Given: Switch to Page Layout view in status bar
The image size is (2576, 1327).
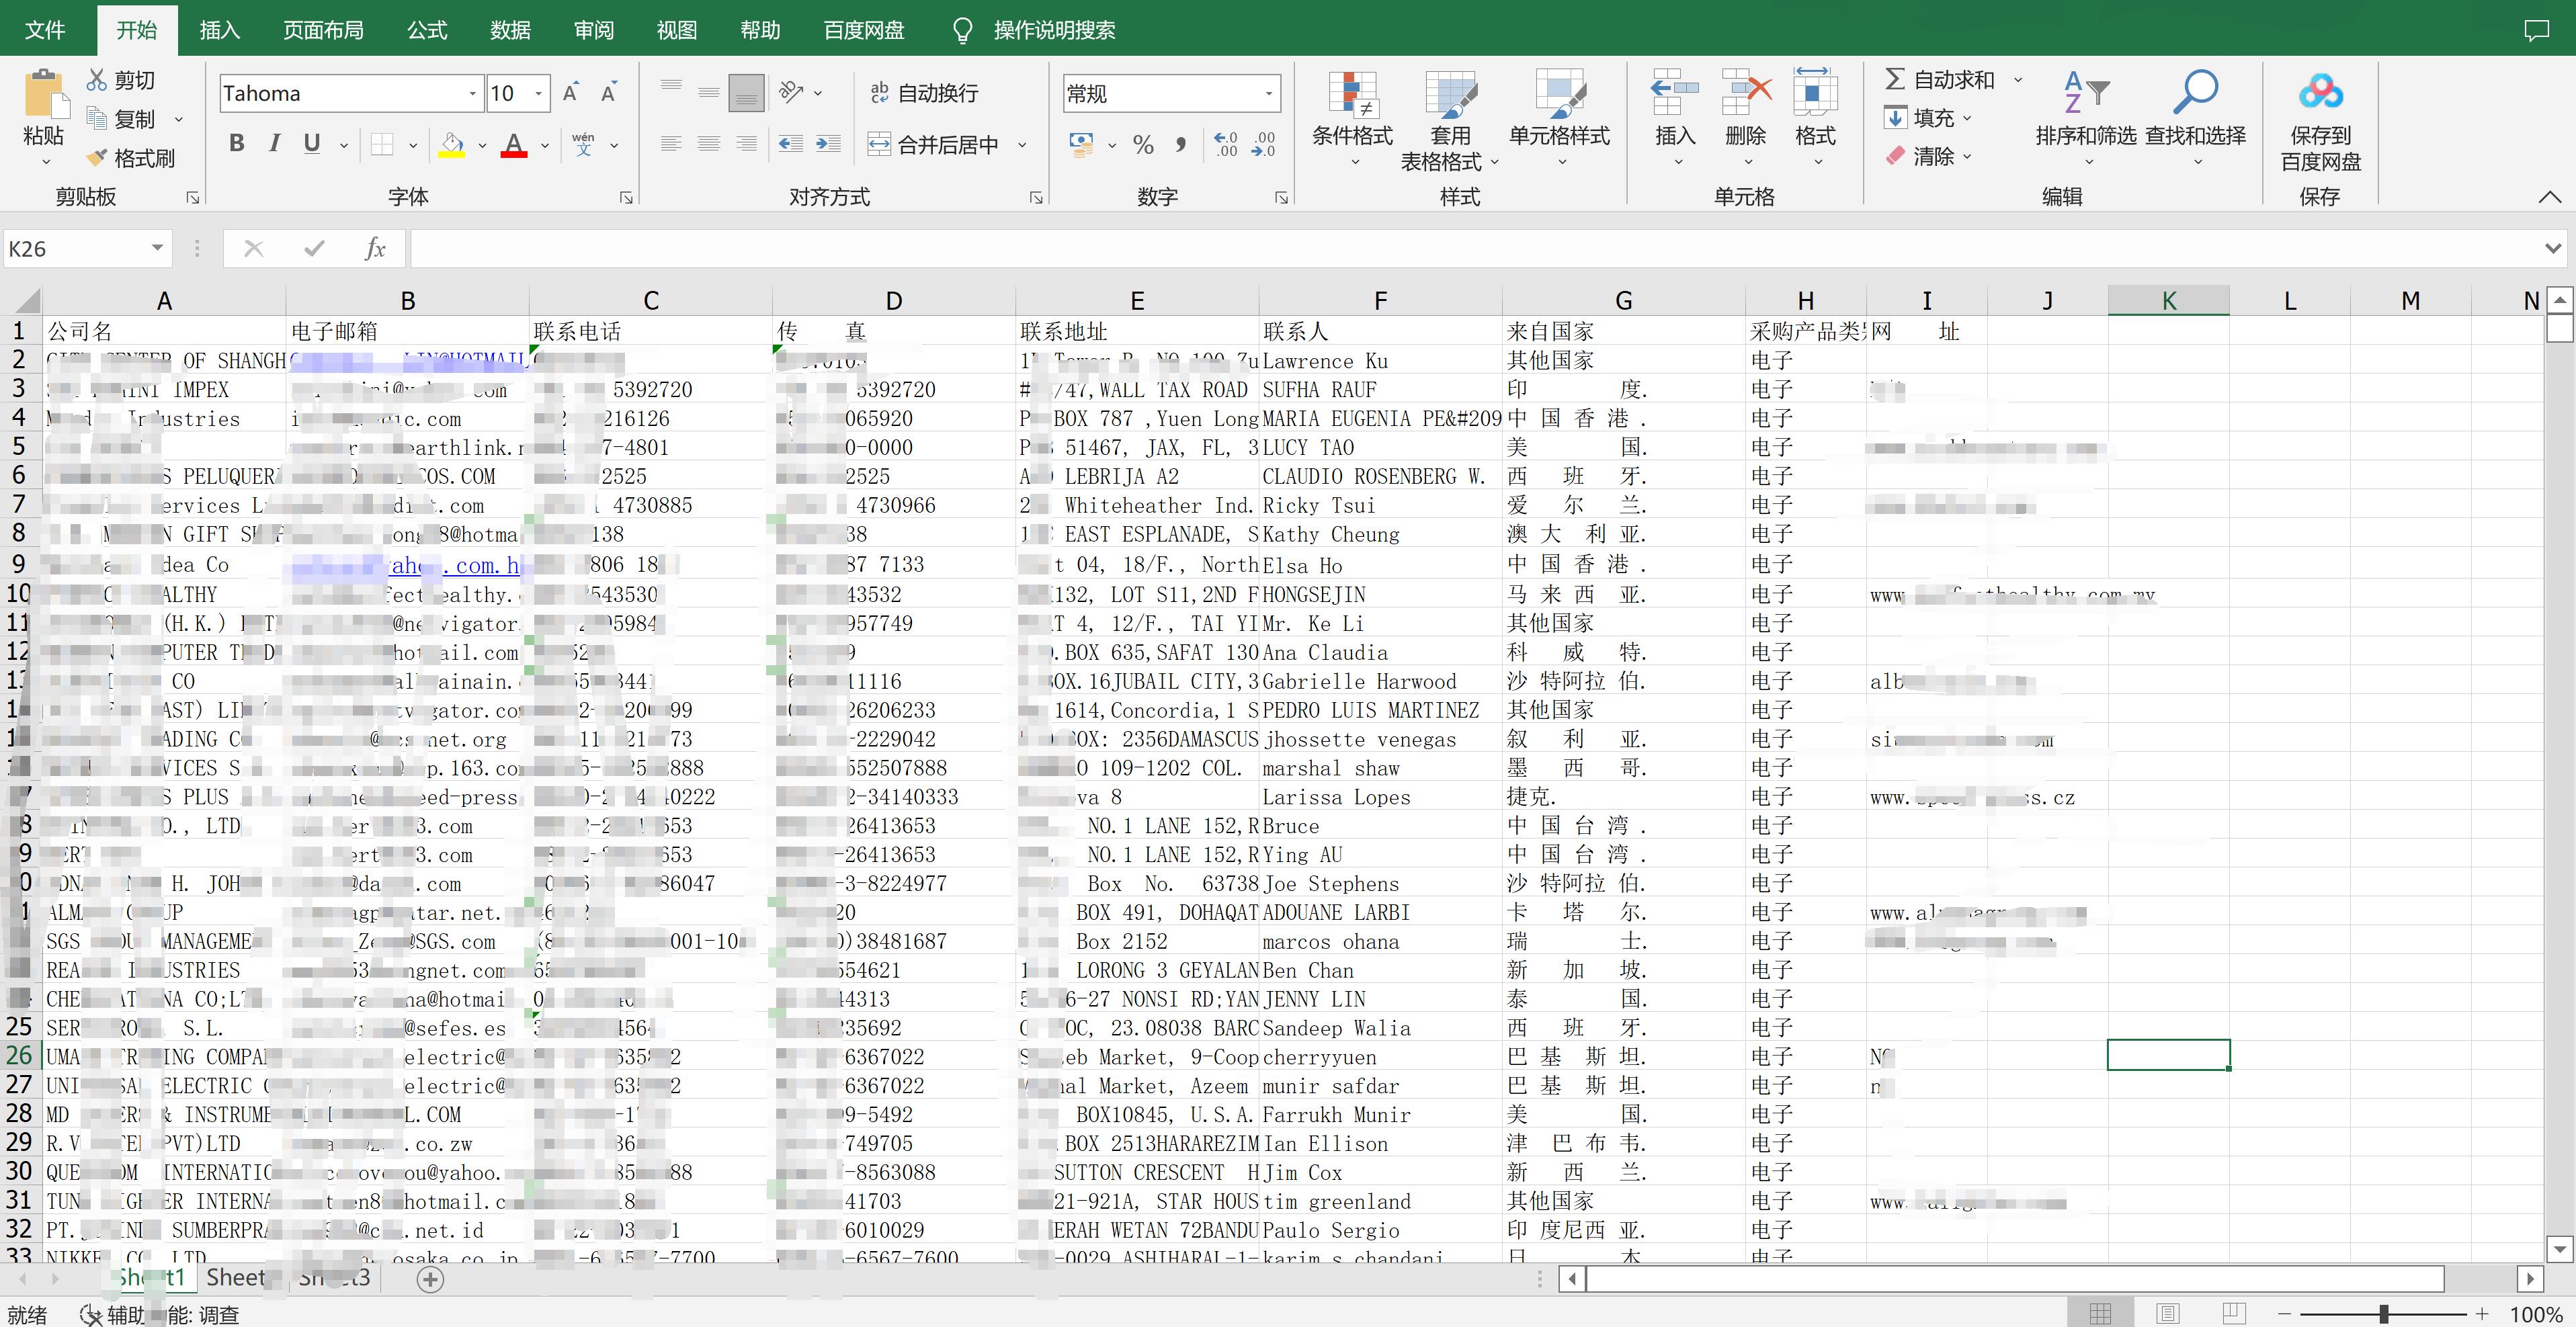Looking at the screenshot, I should click(x=2168, y=1313).
